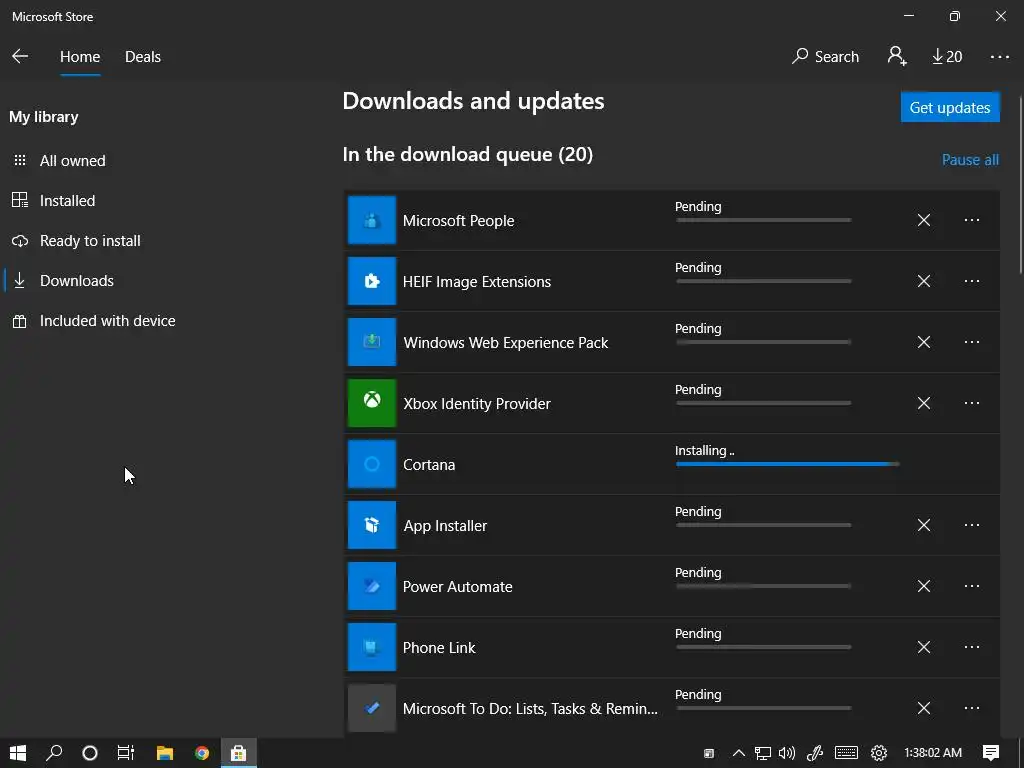The height and width of the screenshot is (768, 1024).
Task: Open more options for Xbox Identity Provider
Action: tap(972, 403)
